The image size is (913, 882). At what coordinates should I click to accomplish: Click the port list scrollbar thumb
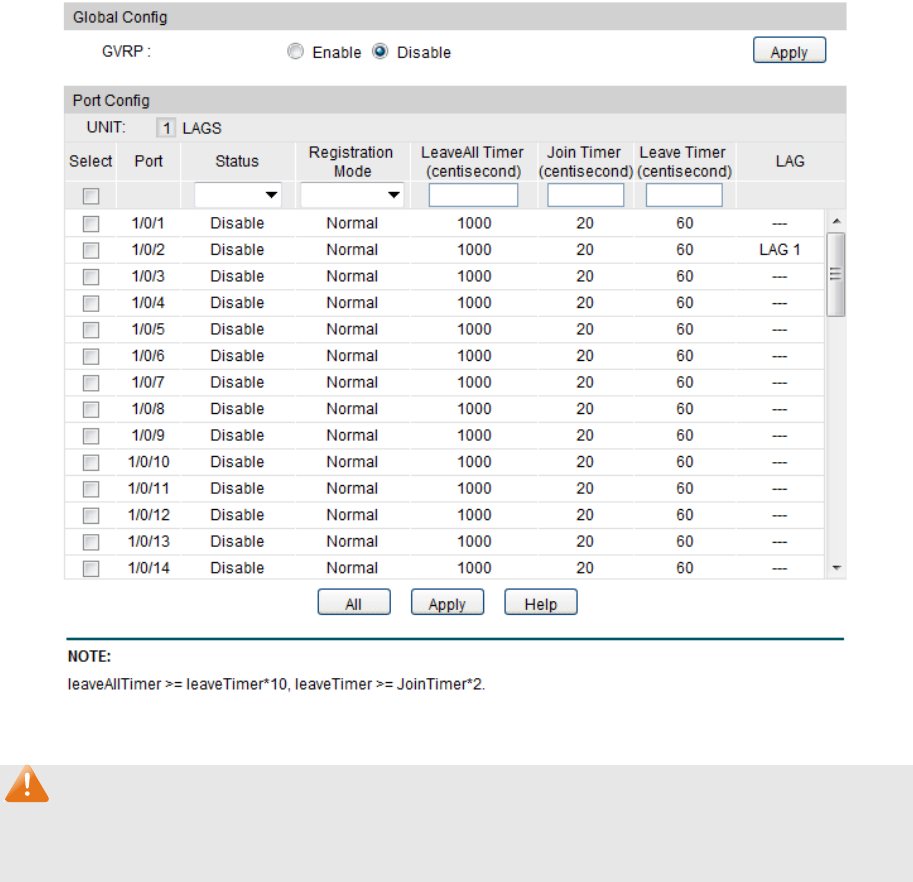(x=836, y=274)
